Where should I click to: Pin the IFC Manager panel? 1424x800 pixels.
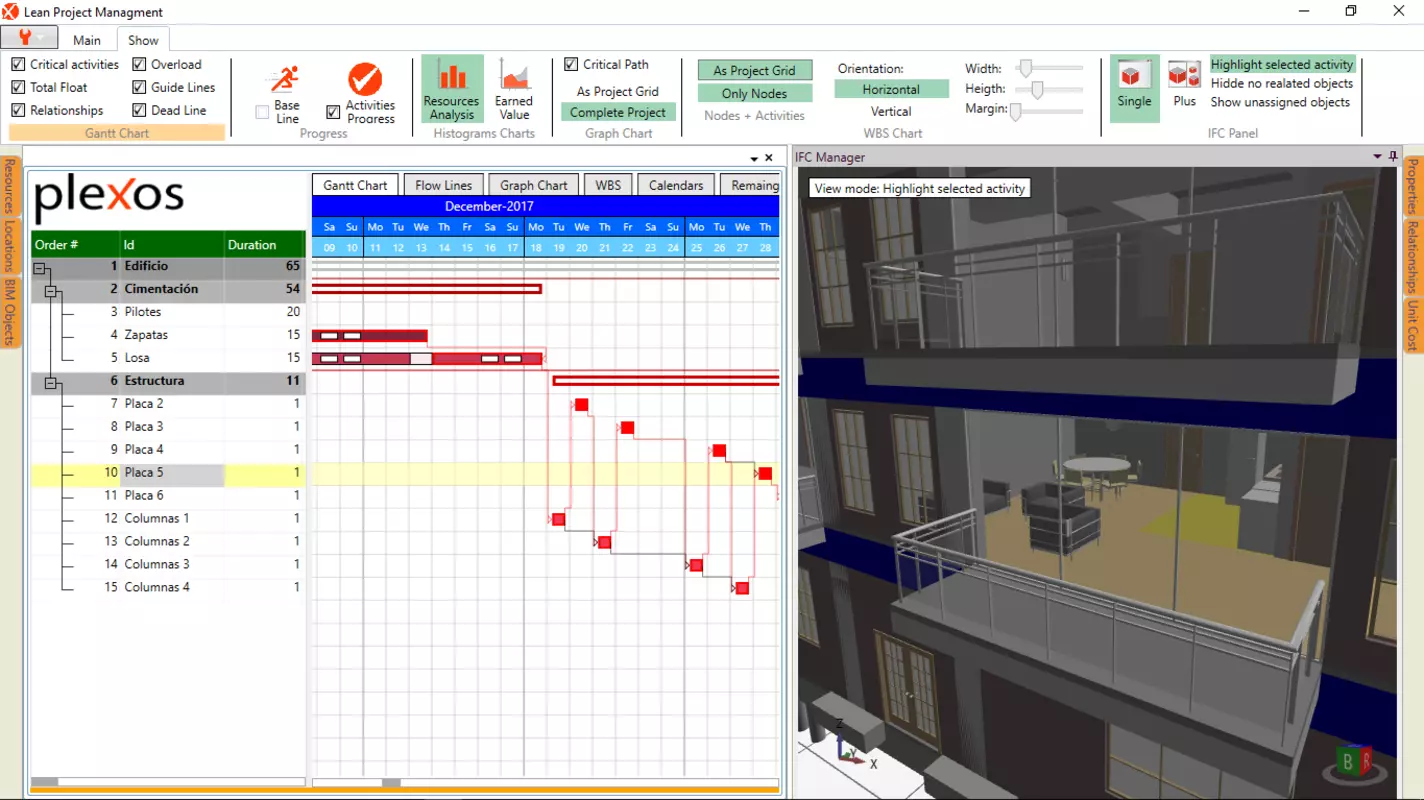pos(1393,157)
